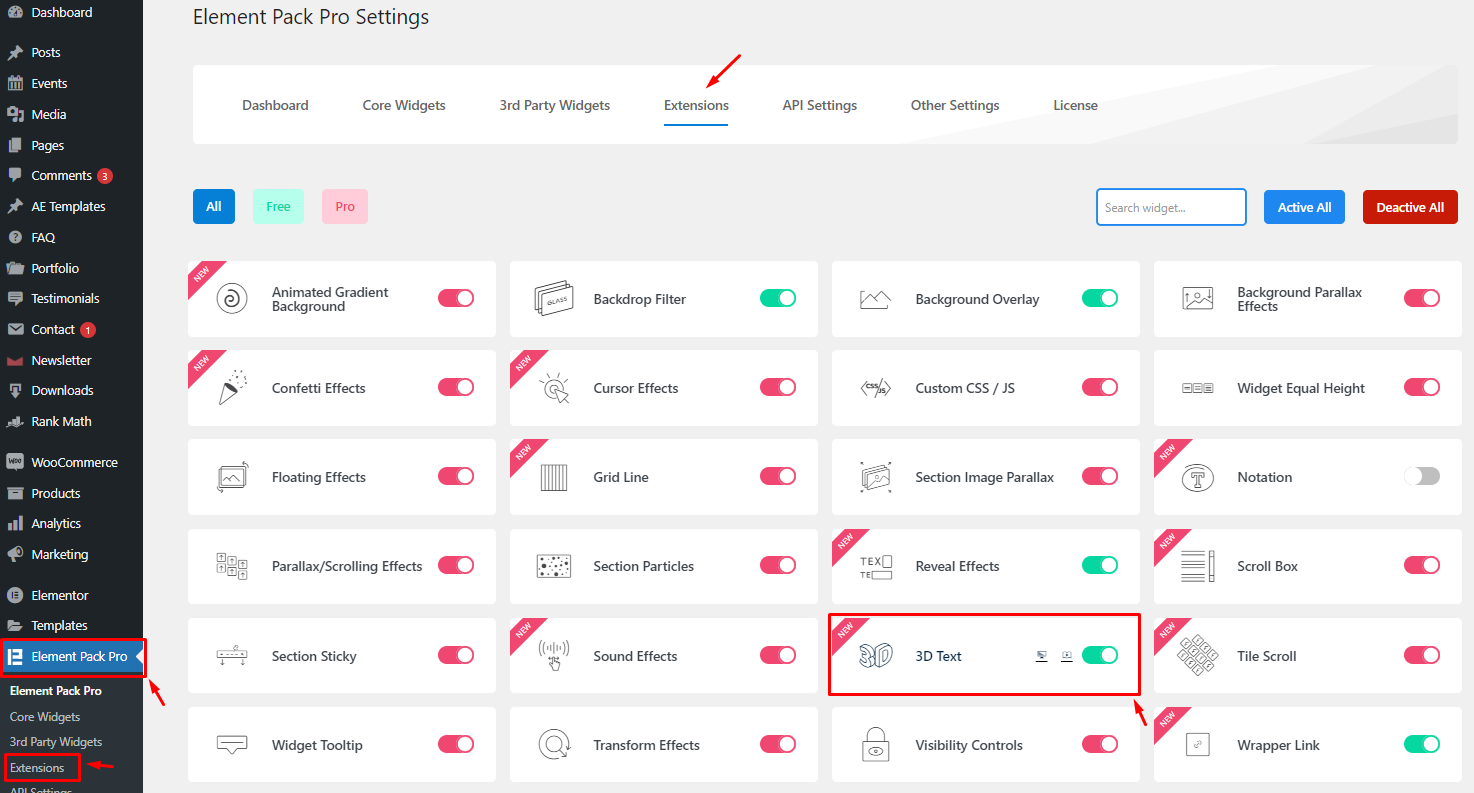Viewport: 1474px width, 793px height.
Task: Turn off the Backdrop Filter switch
Action: pos(777,298)
